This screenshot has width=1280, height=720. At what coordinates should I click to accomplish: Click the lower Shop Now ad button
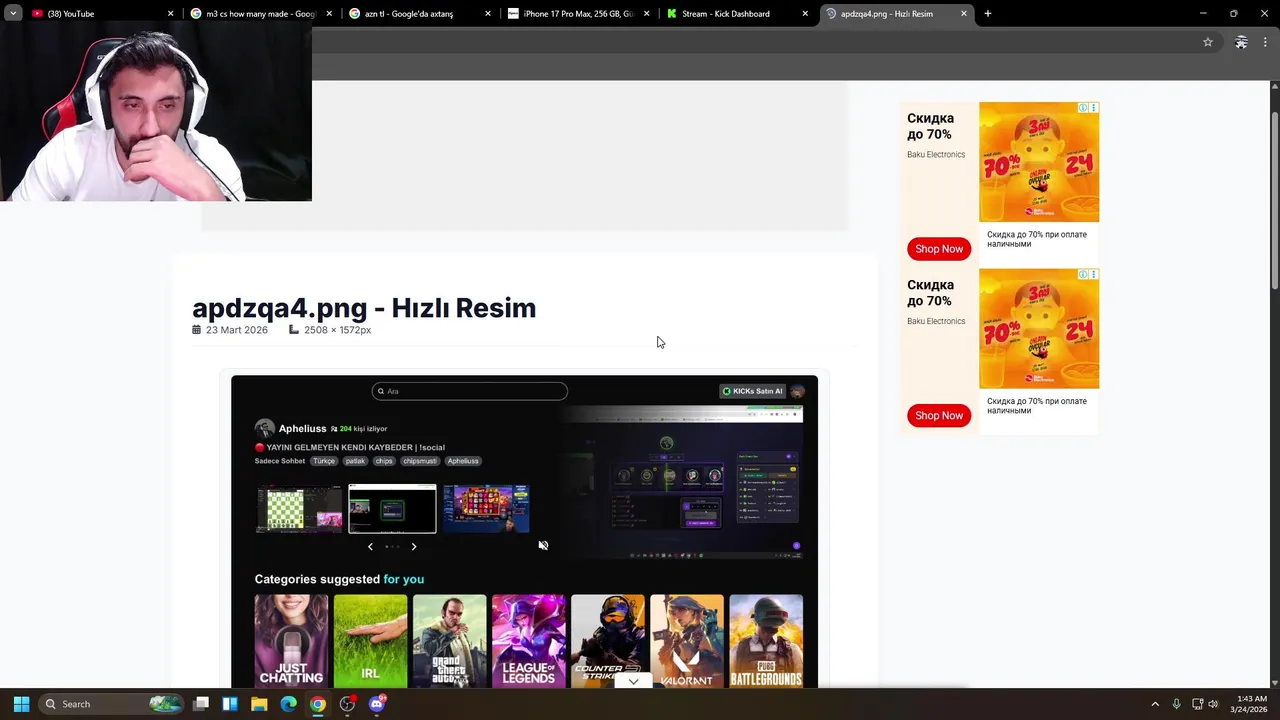coord(939,416)
